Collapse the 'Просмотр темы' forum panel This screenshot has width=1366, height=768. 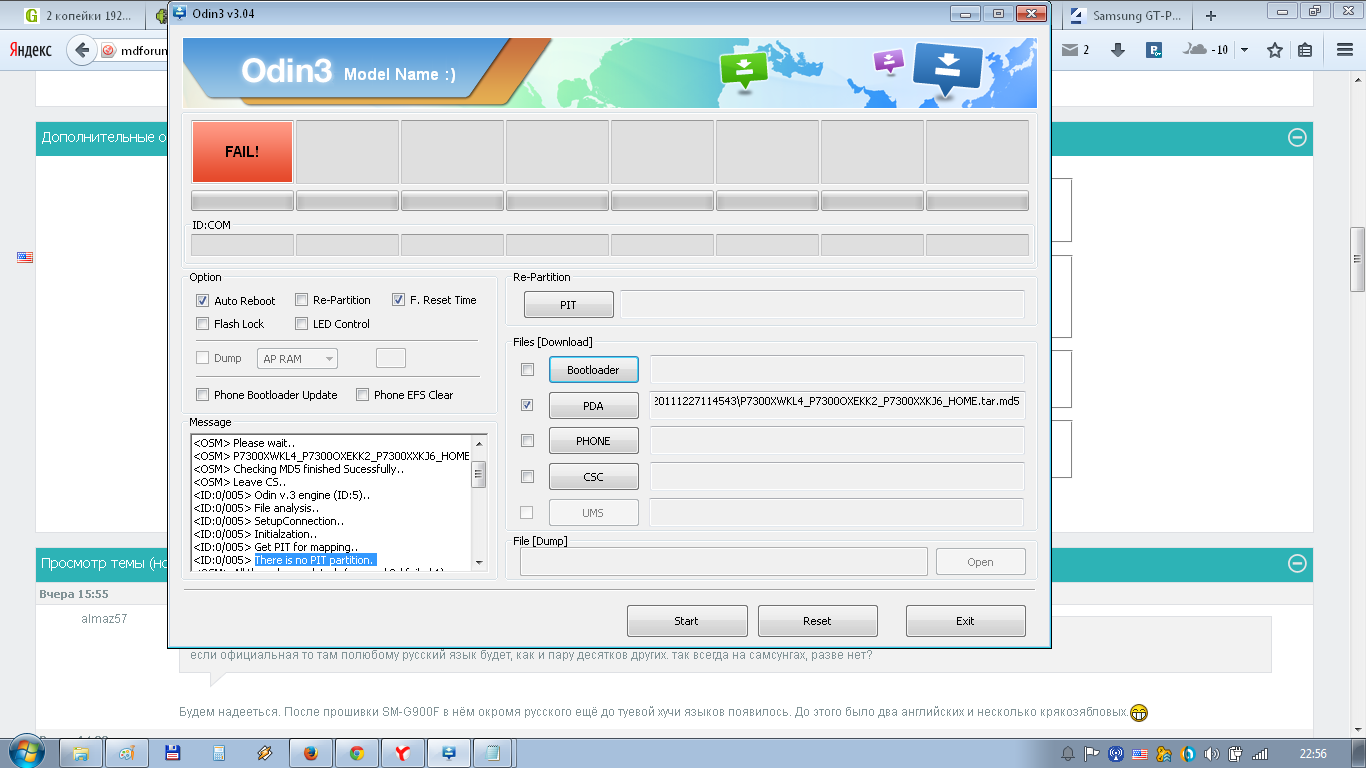(x=1297, y=563)
